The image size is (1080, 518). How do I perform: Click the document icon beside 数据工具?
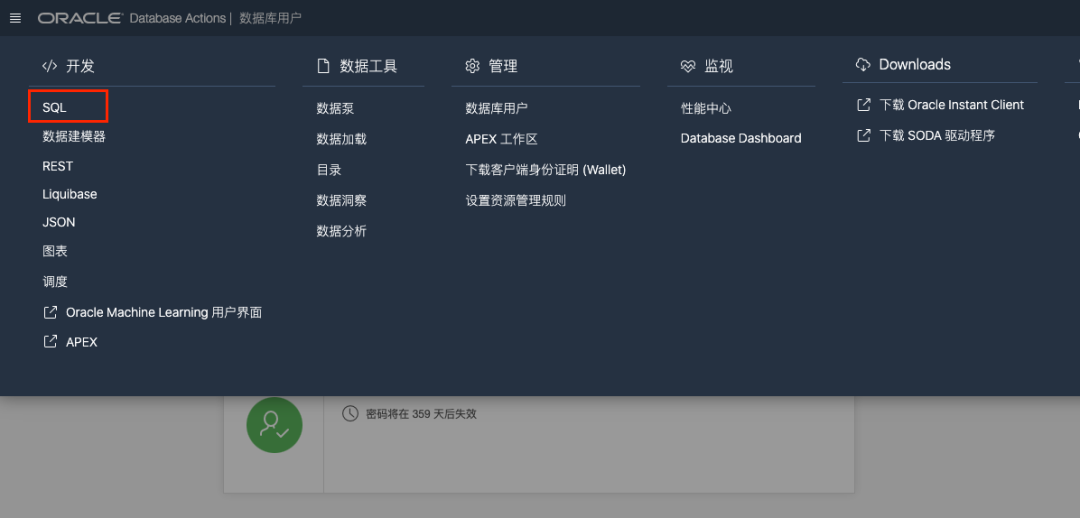[x=323, y=66]
